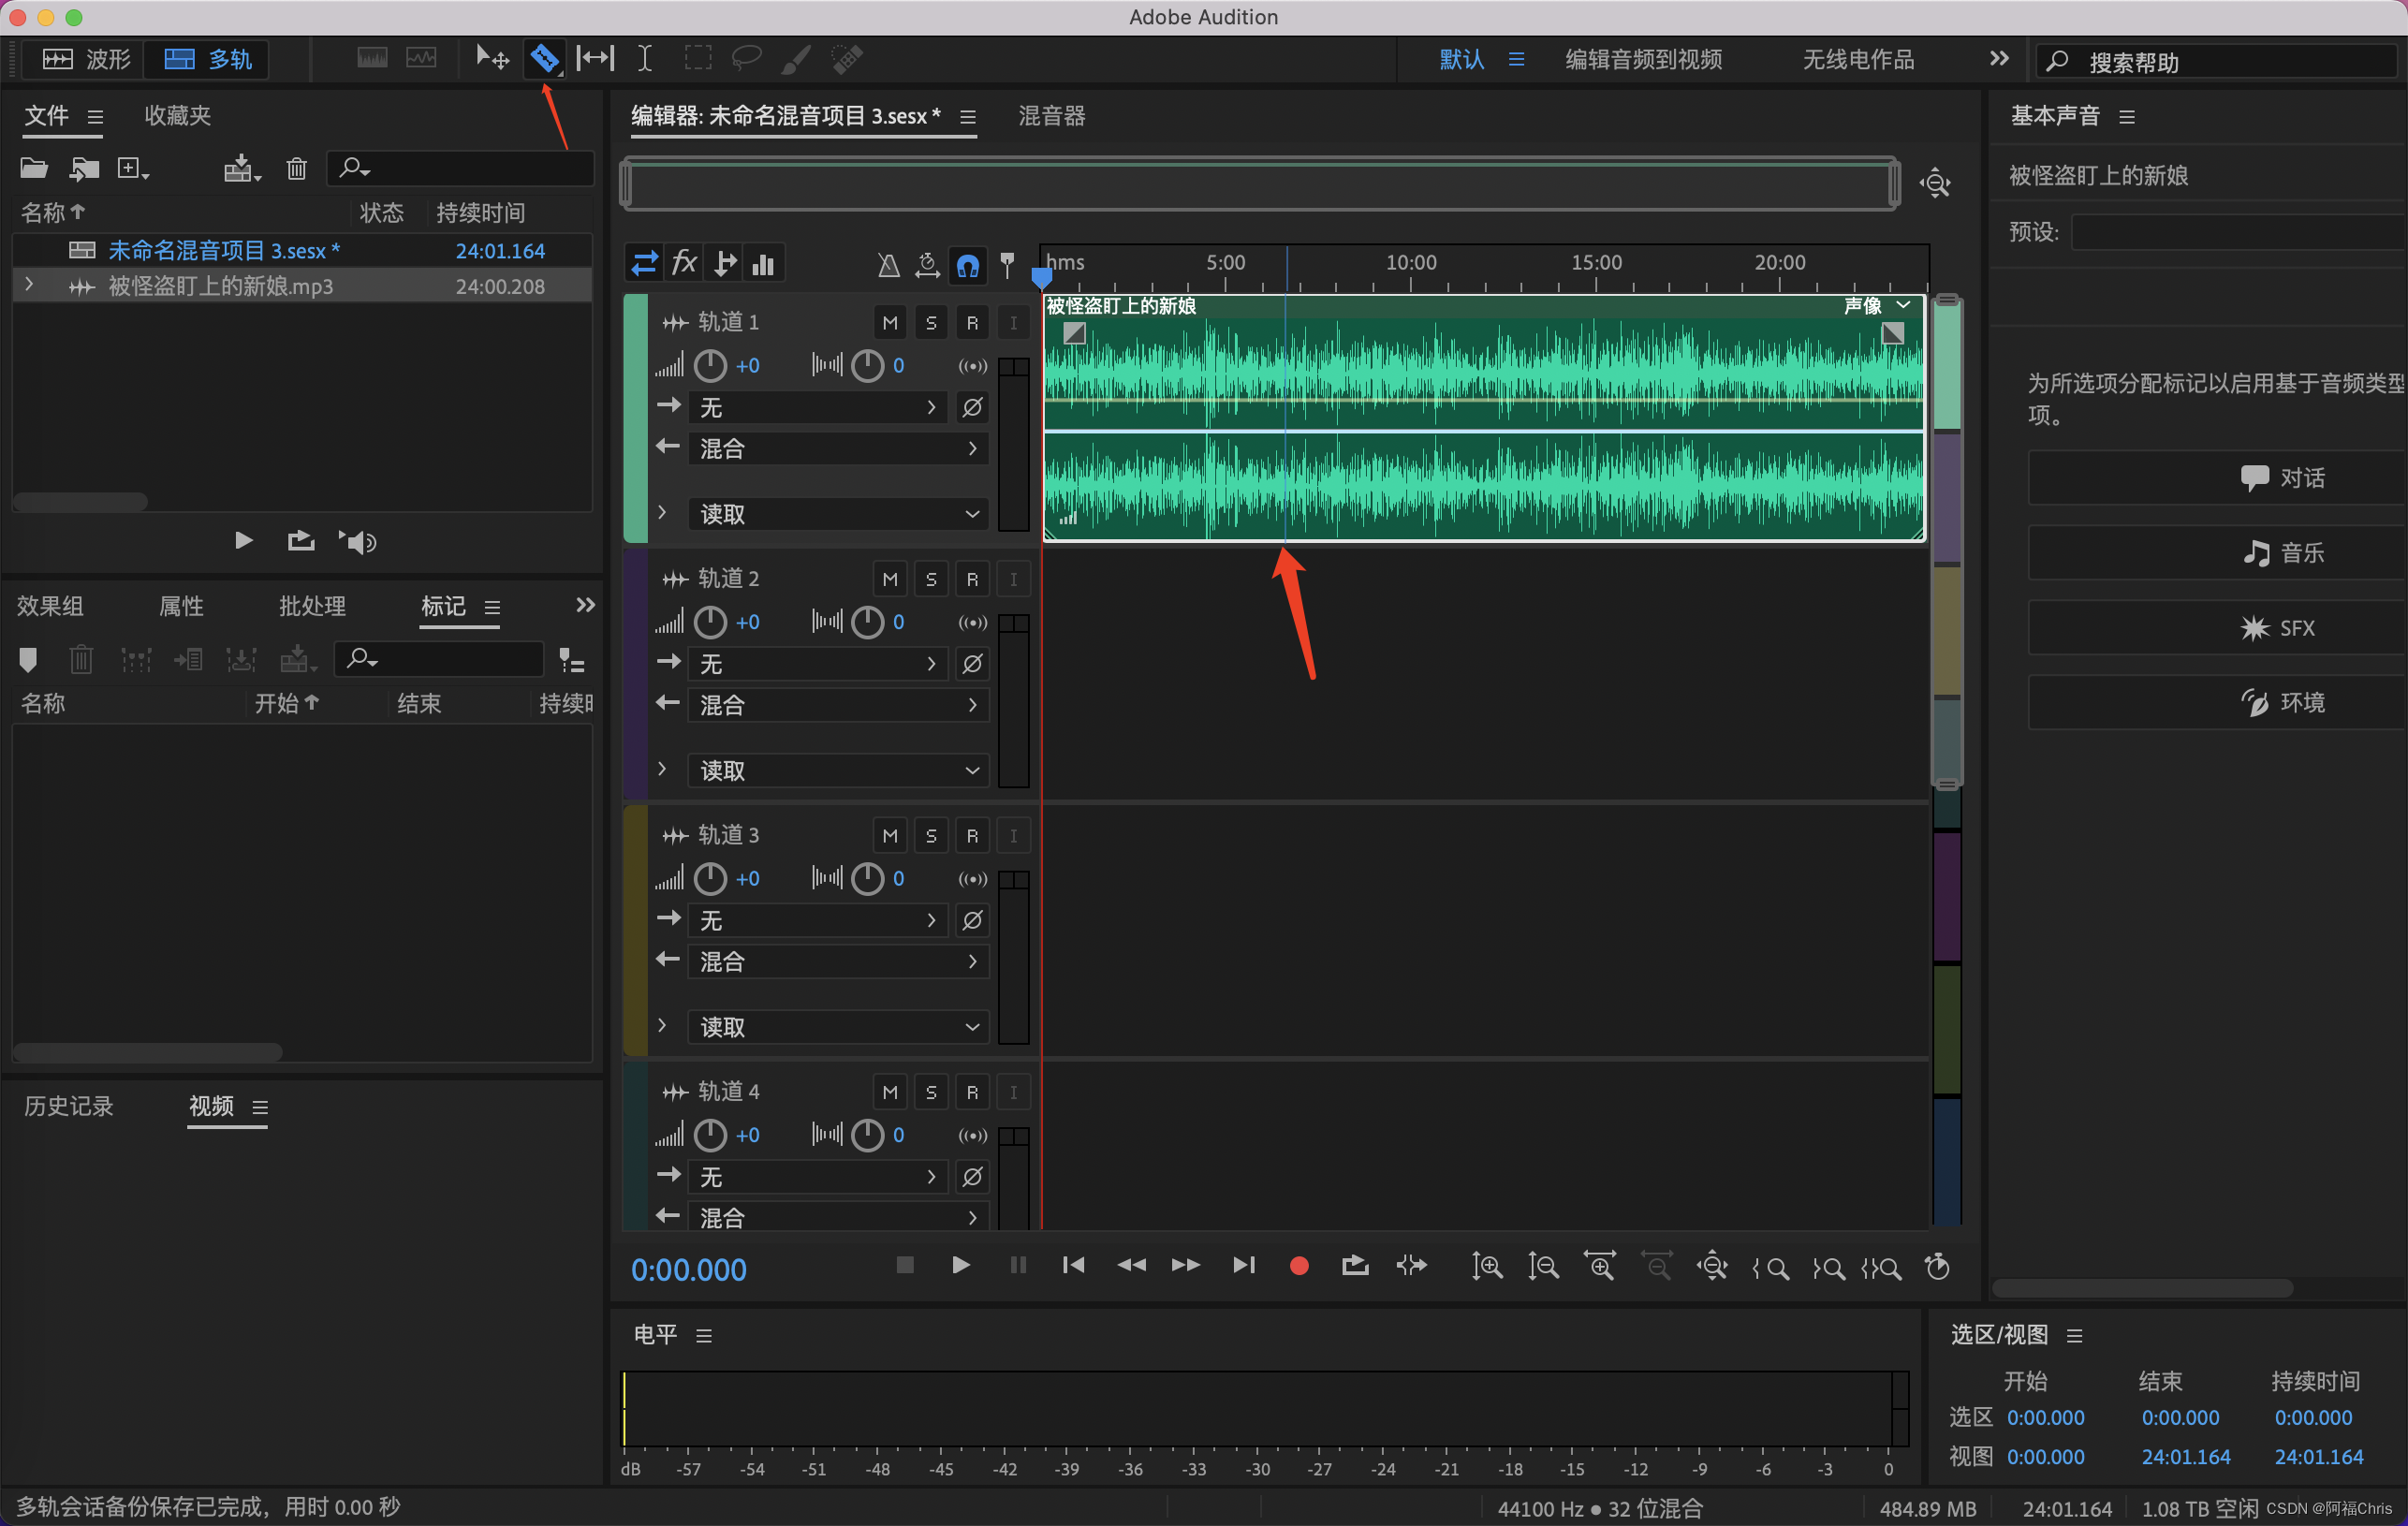
Task: Select the Move tool in toolbar
Action: [492, 58]
